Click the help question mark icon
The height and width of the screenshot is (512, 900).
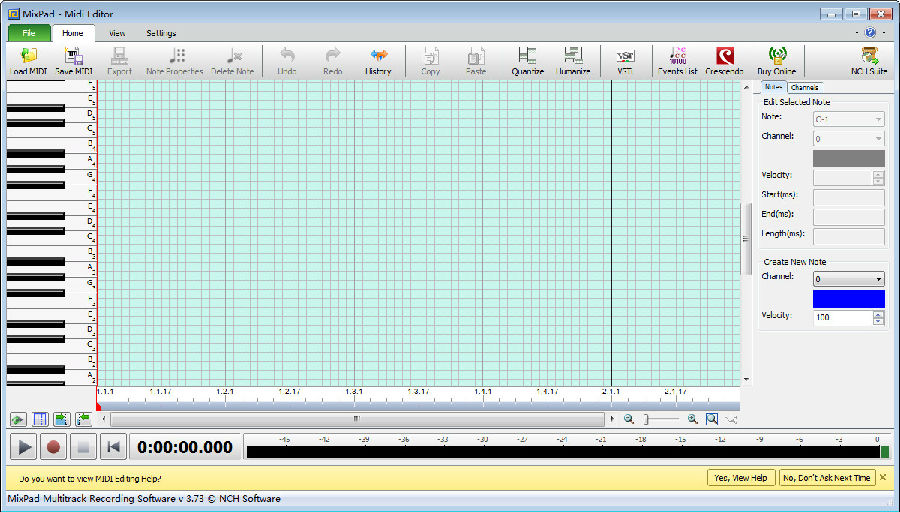point(870,33)
